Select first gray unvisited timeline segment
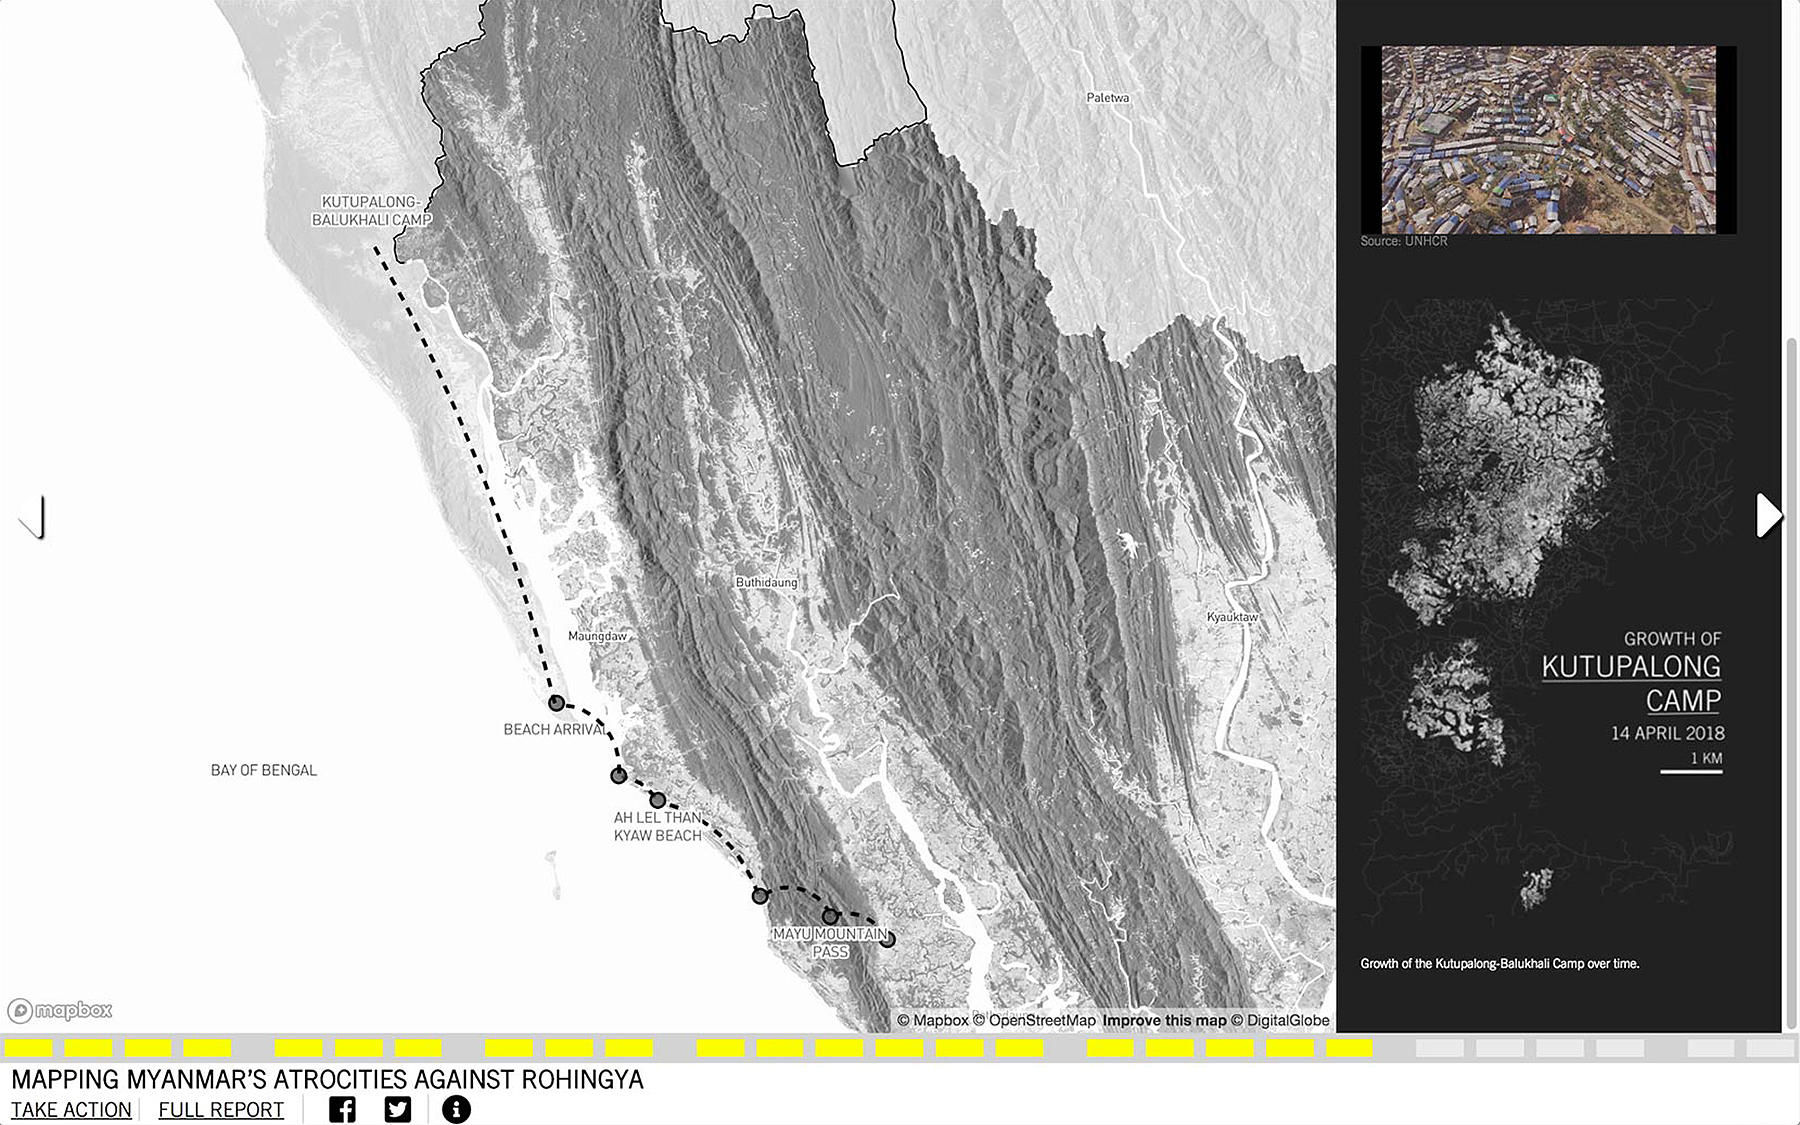The image size is (1800, 1125). [x=1440, y=1048]
